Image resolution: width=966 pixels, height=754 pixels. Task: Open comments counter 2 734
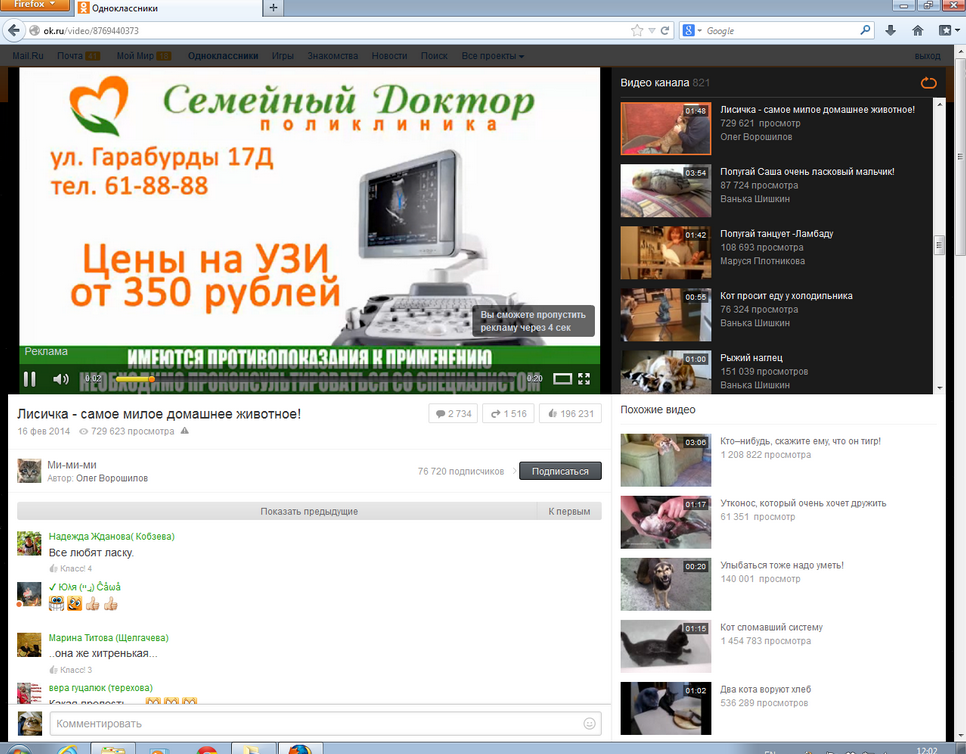[453, 413]
